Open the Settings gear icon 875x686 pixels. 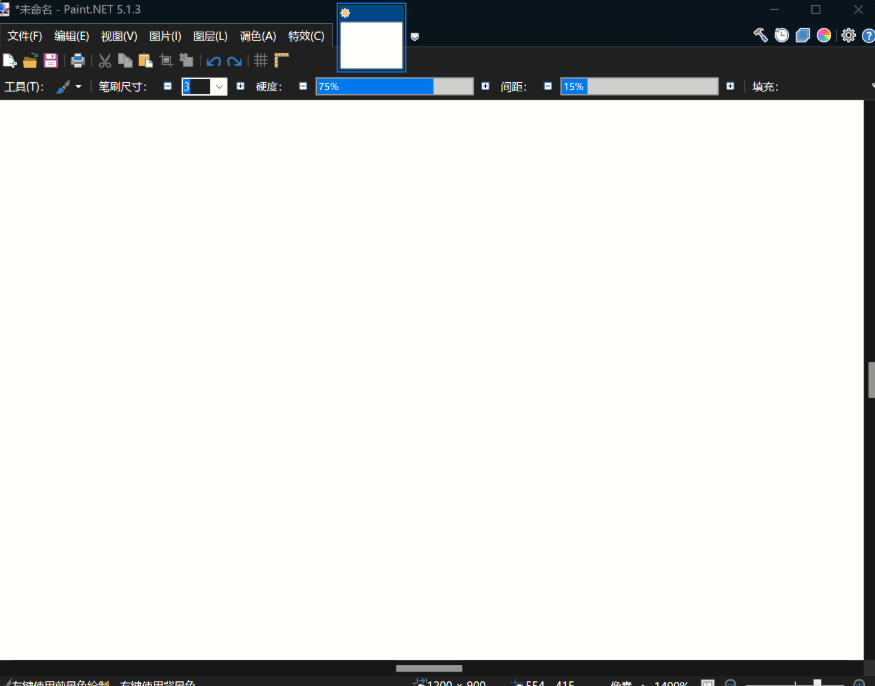[848, 35]
